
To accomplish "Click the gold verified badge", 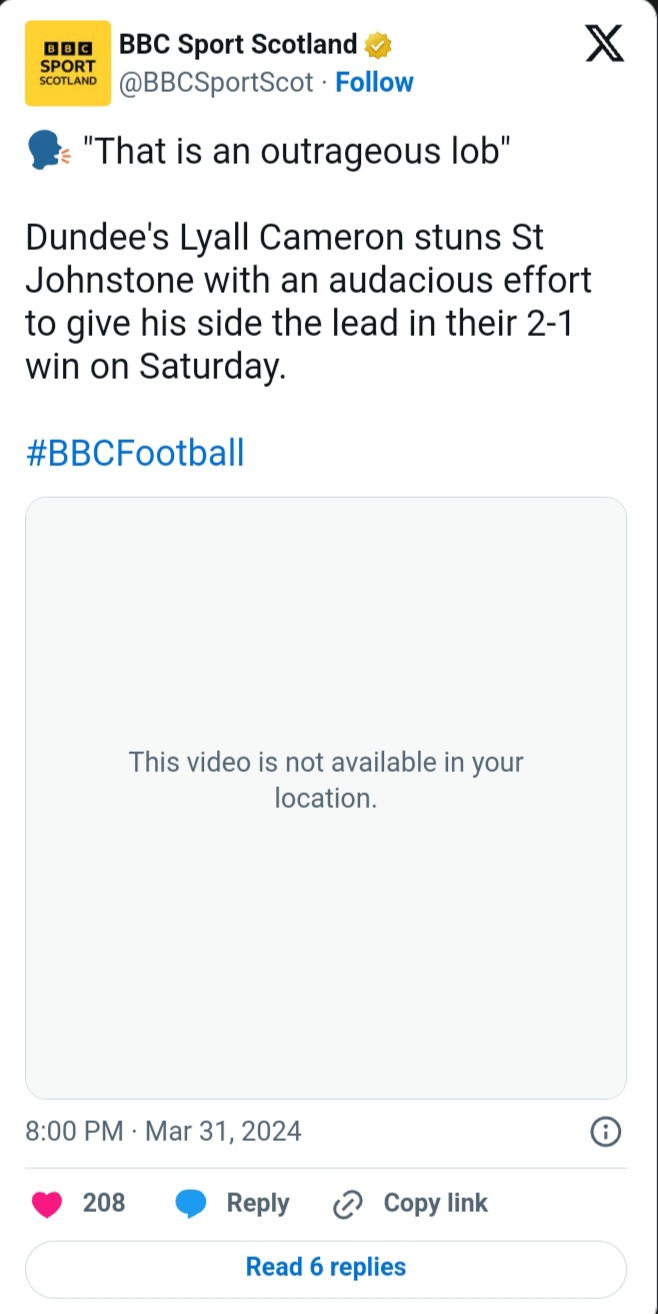I will (377, 45).
